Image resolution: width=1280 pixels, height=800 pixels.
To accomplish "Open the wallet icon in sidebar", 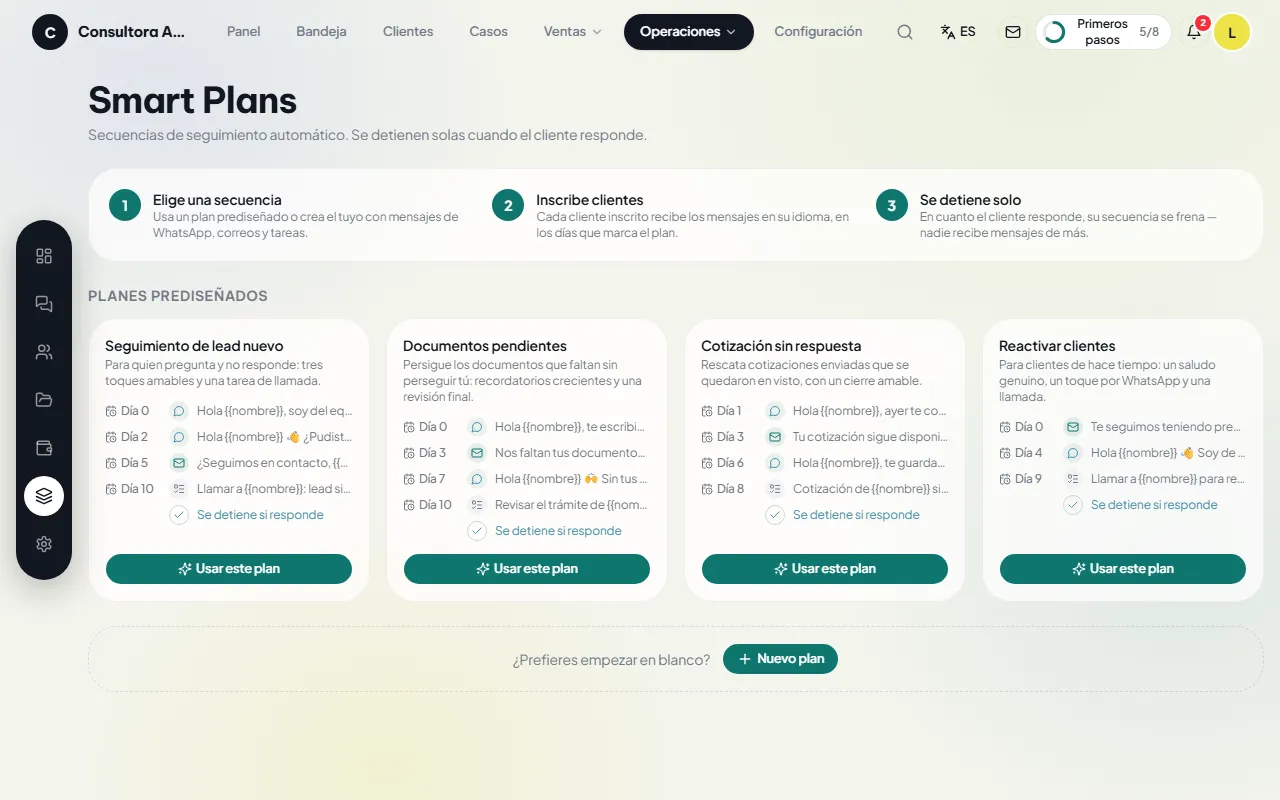I will [x=44, y=448].
